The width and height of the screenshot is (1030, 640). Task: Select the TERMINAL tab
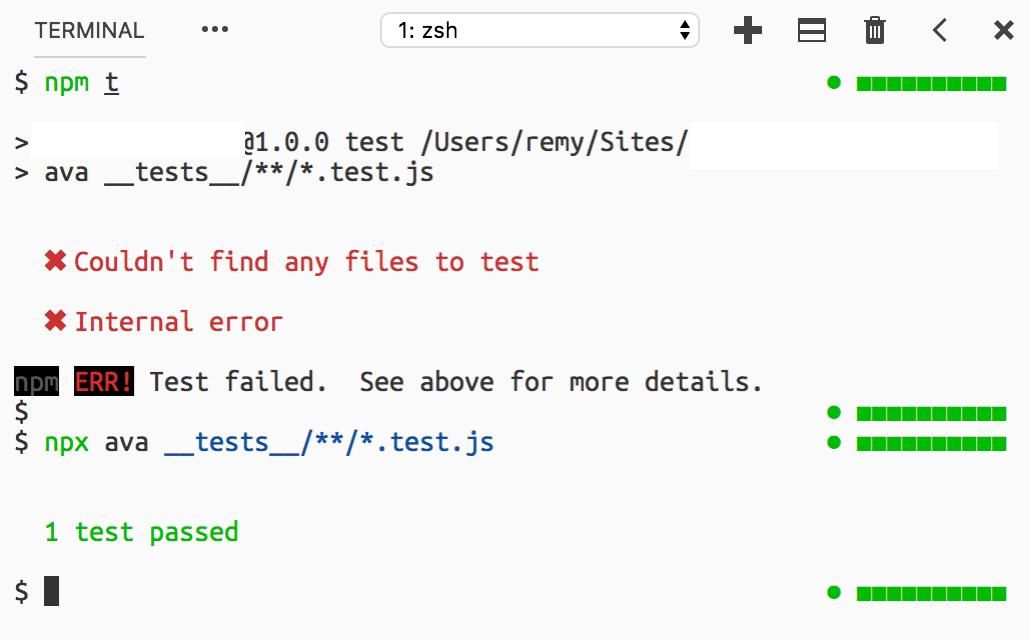[x=89, y=31]
